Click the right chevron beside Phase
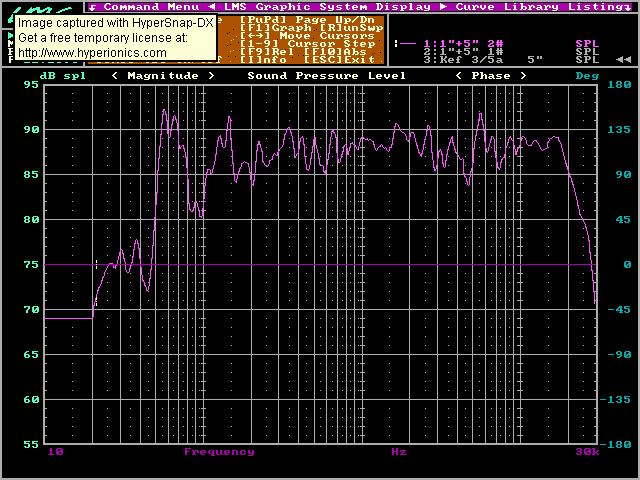 click(x=523, y=76)
